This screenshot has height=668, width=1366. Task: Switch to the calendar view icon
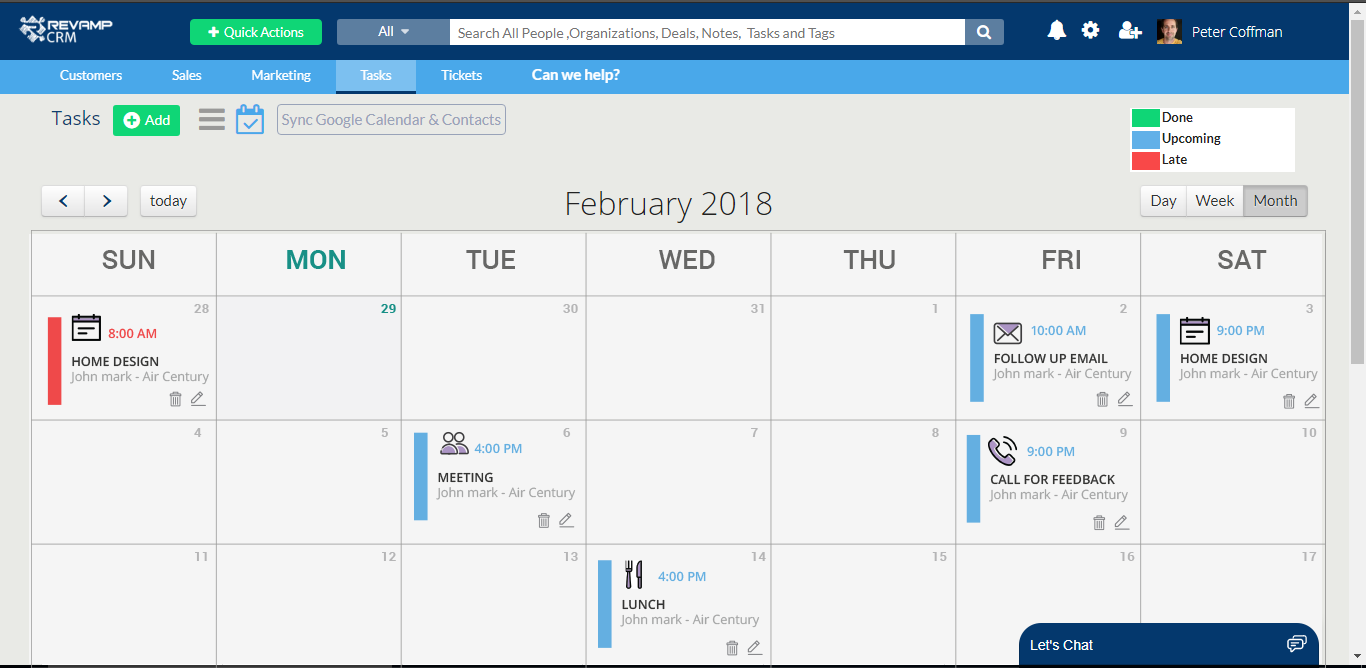(250, 120)
